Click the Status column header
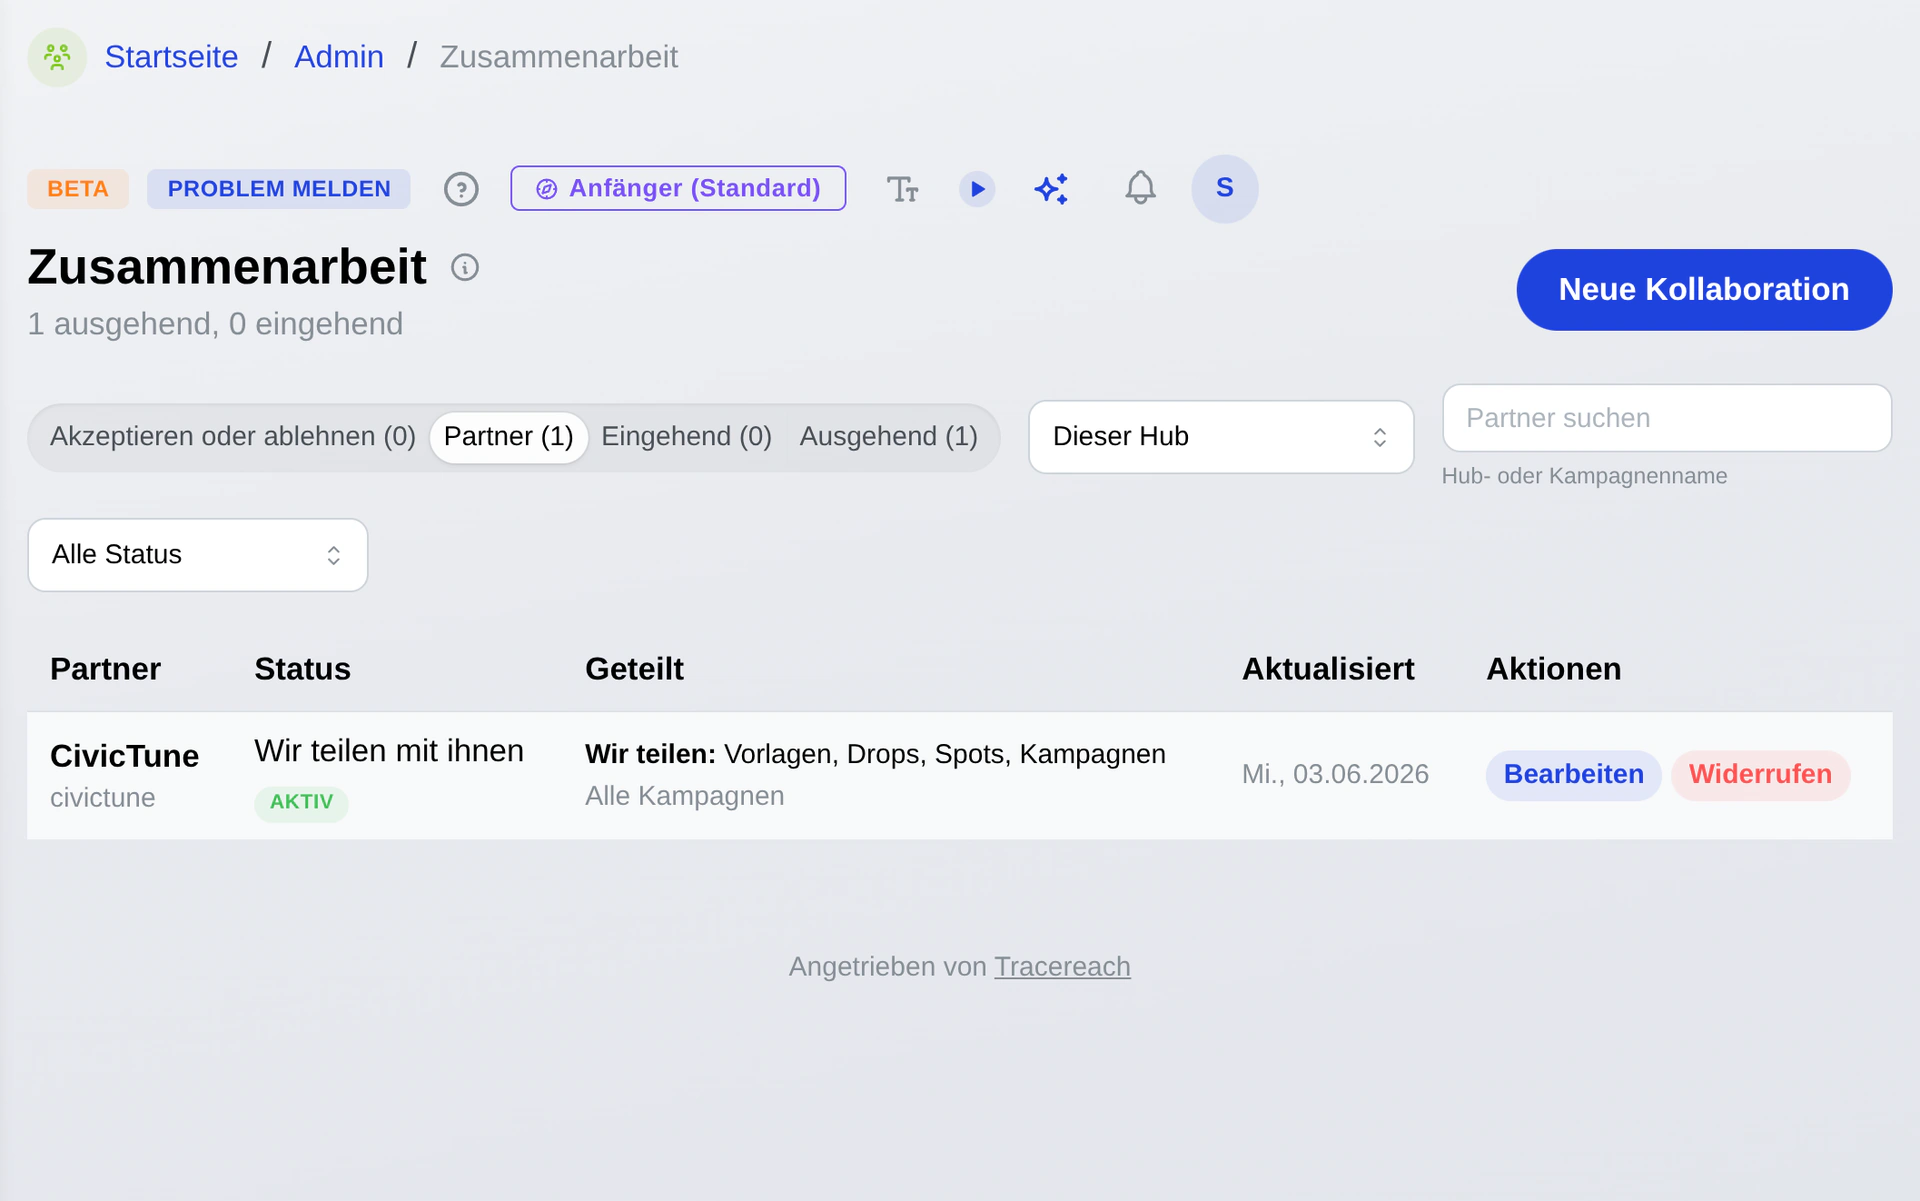The height and width of the screenshot is (1201, 1920). coord(302,669)
